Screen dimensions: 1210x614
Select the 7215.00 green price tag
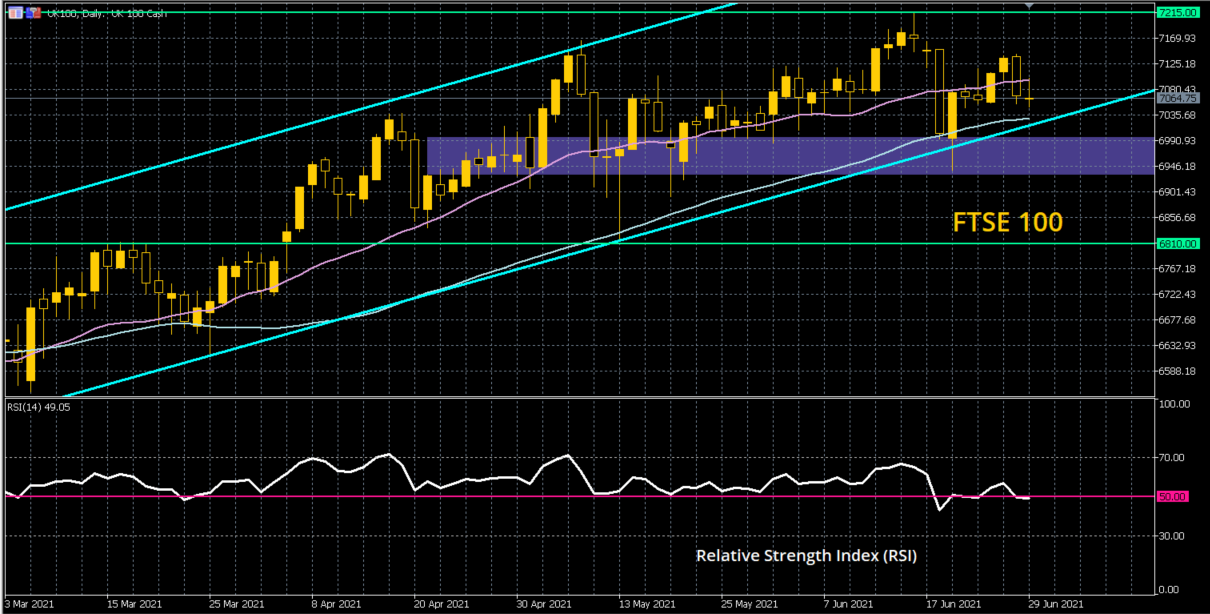click(x=1177, y=12)
